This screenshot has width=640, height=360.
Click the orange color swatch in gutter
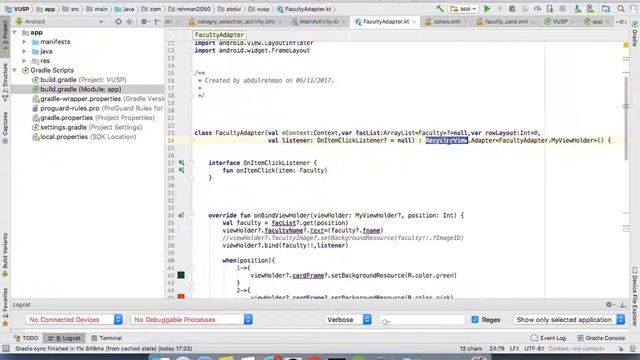(181, 296)
